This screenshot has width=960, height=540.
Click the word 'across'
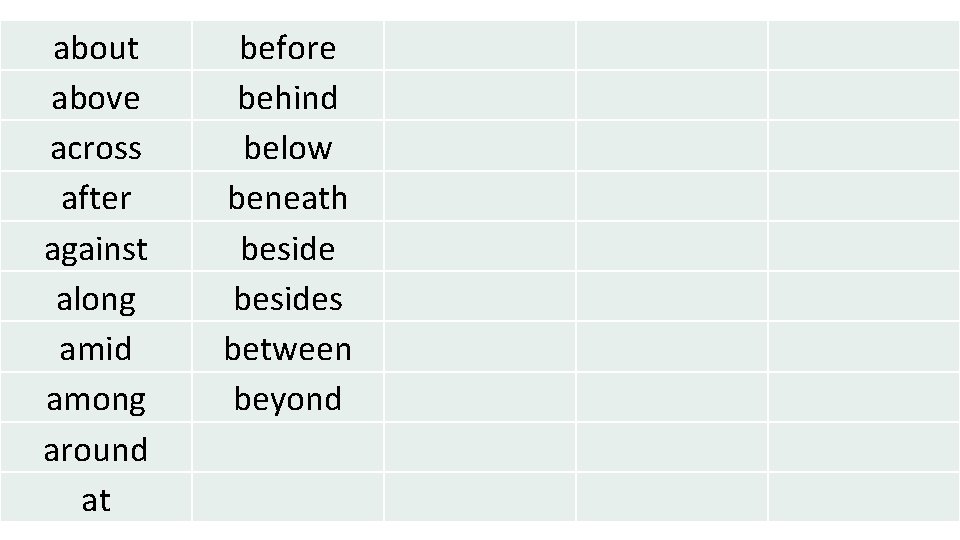(96, 148)
